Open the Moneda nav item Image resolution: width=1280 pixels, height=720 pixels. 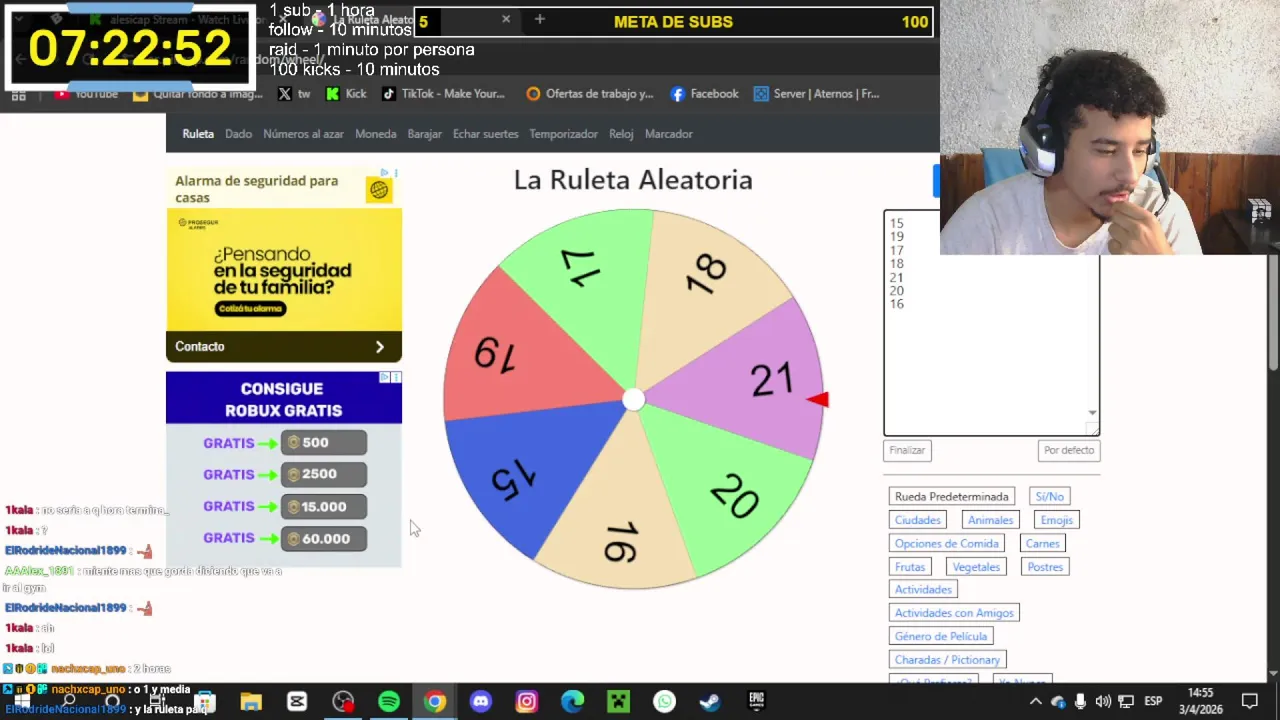[x=376, y=134]
